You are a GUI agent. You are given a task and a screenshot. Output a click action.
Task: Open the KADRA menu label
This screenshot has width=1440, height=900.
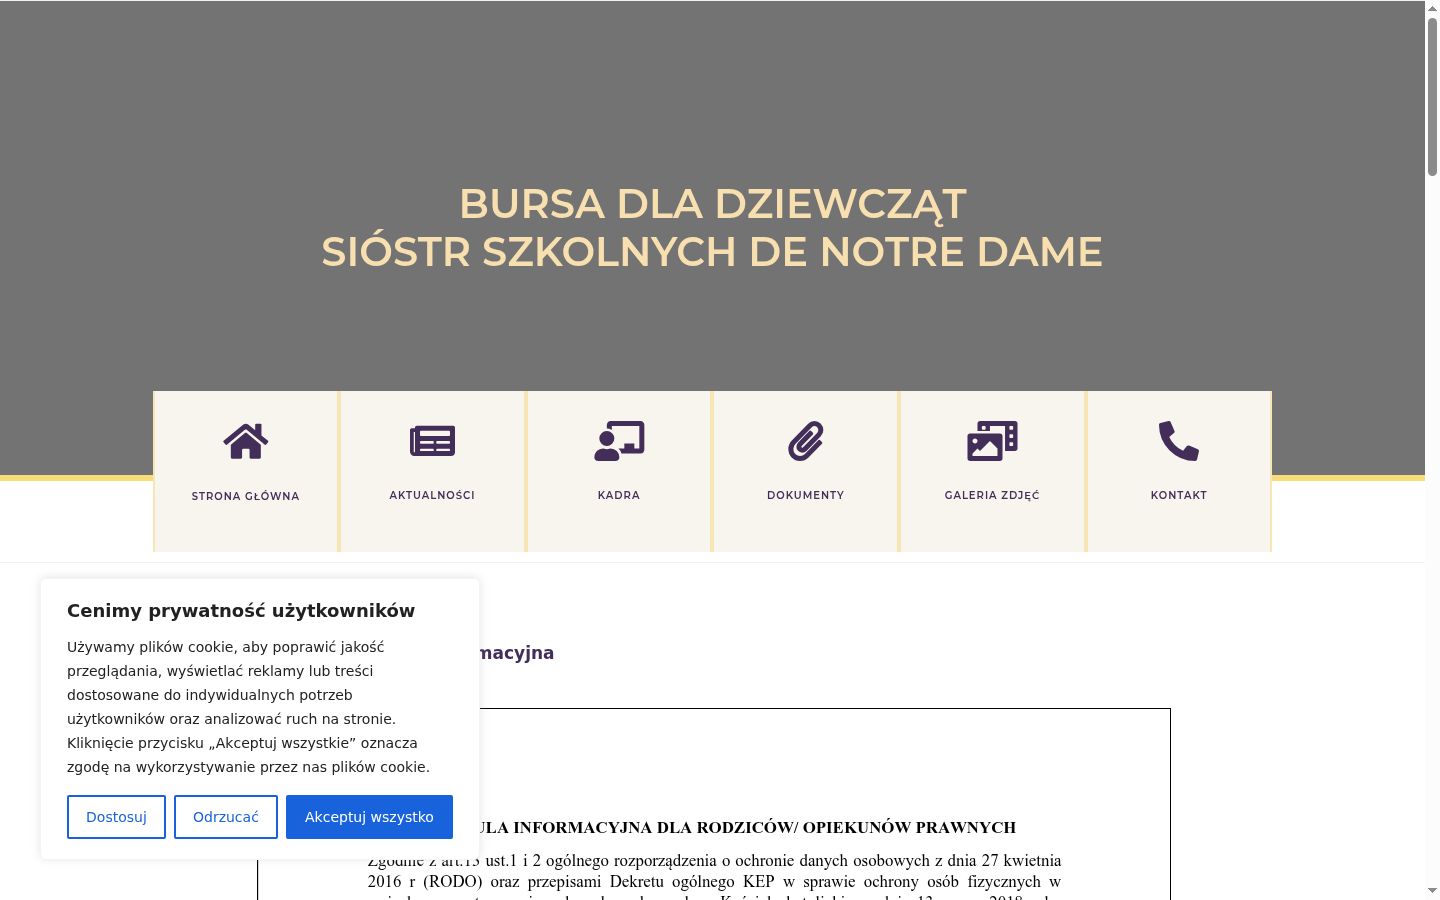pos(619,495)
